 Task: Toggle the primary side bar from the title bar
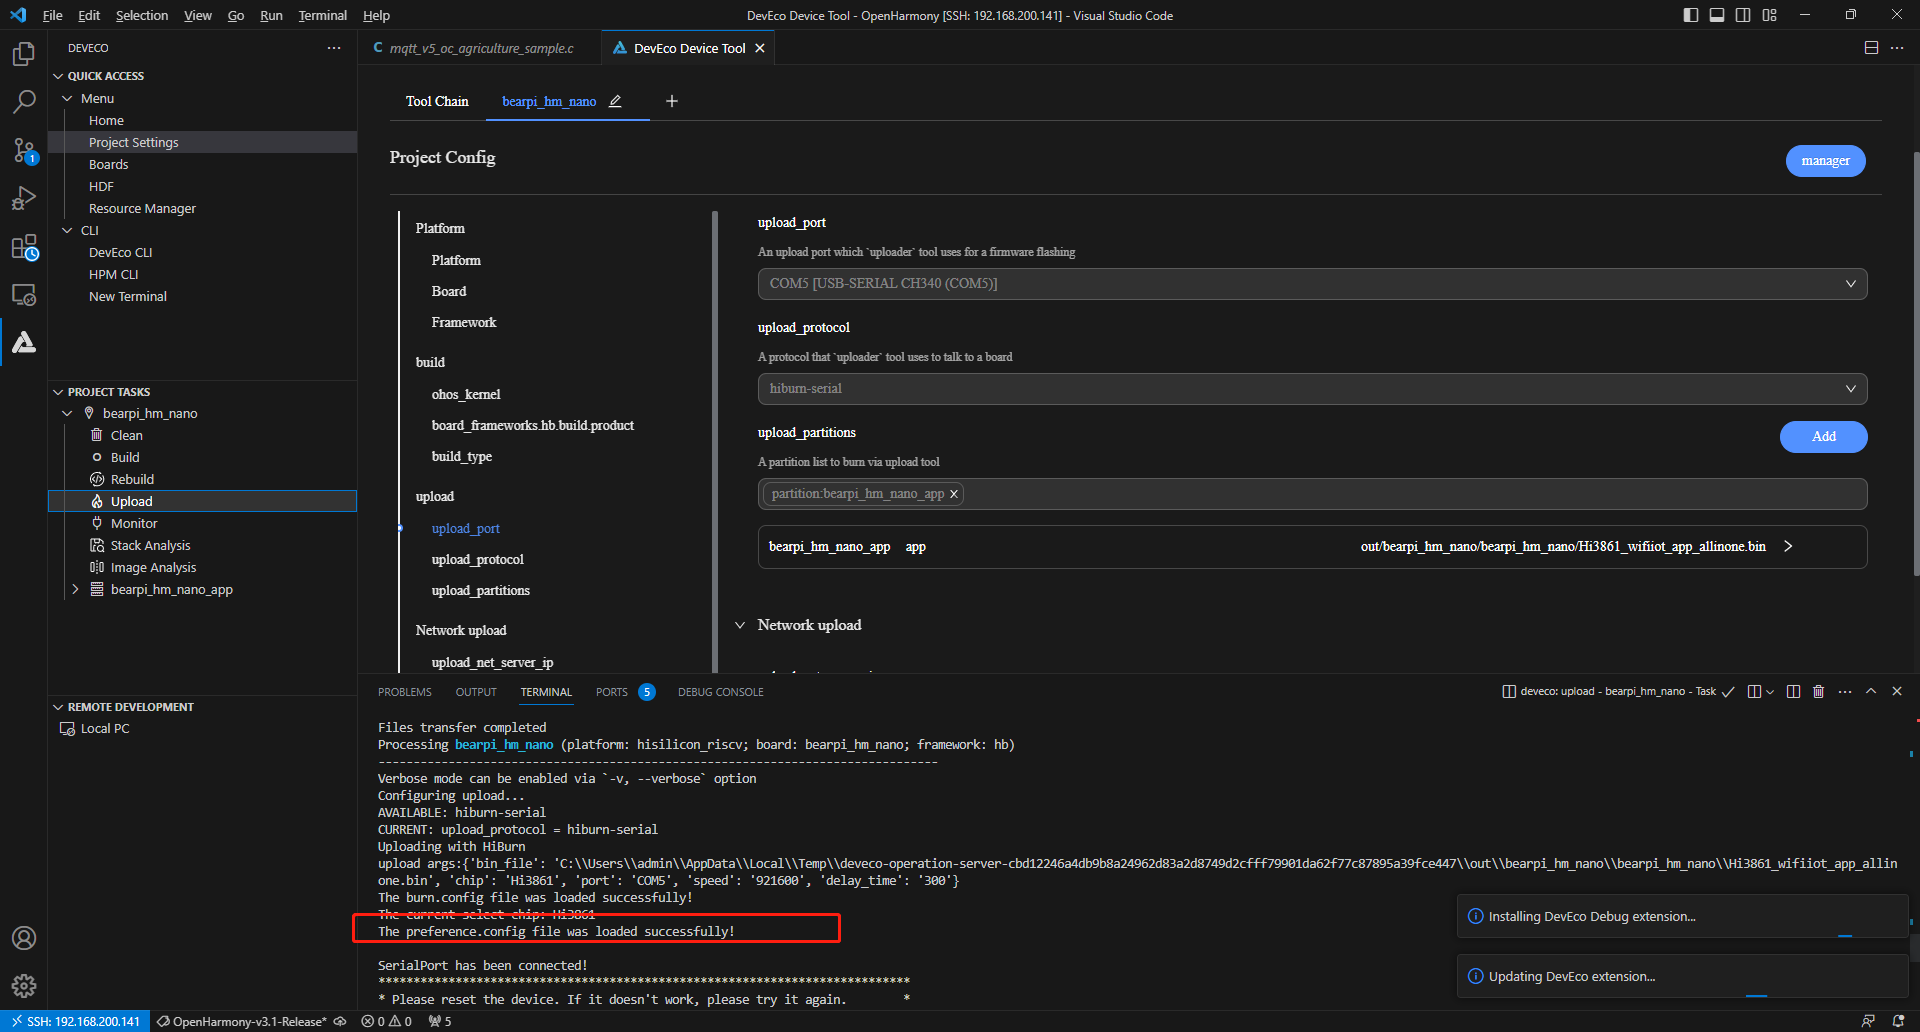click(x=1691, y=15)
